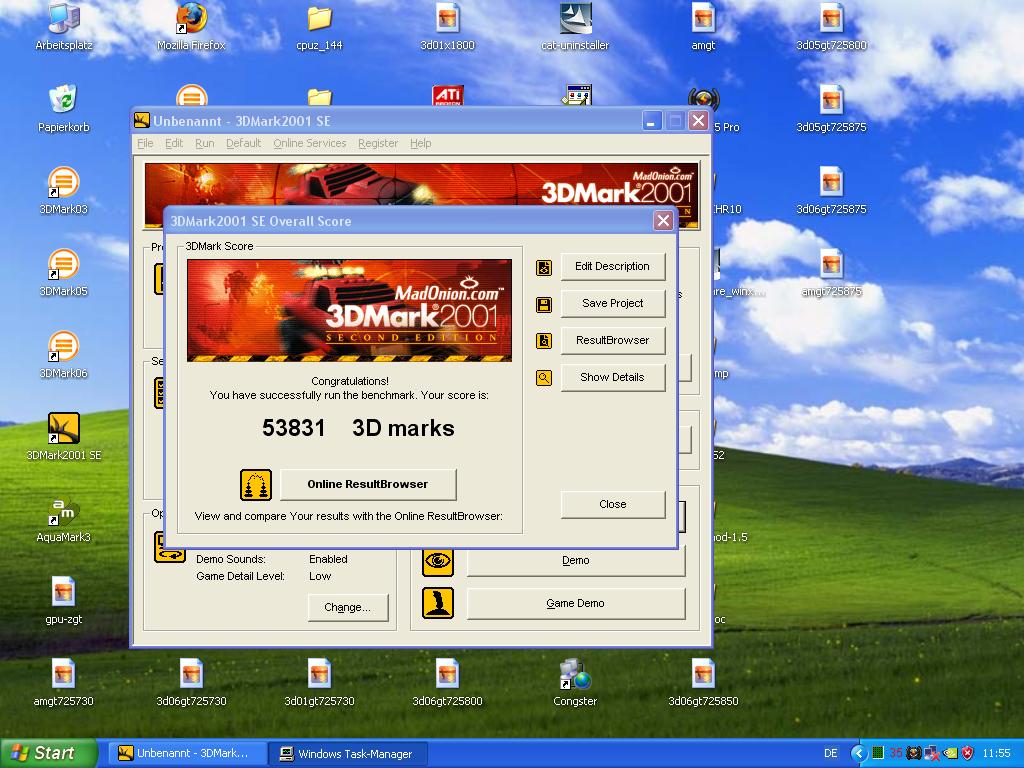Open the Default menu
Image resolution: width=1024 pixels, height=768 pixels.
tap(244, 143)
